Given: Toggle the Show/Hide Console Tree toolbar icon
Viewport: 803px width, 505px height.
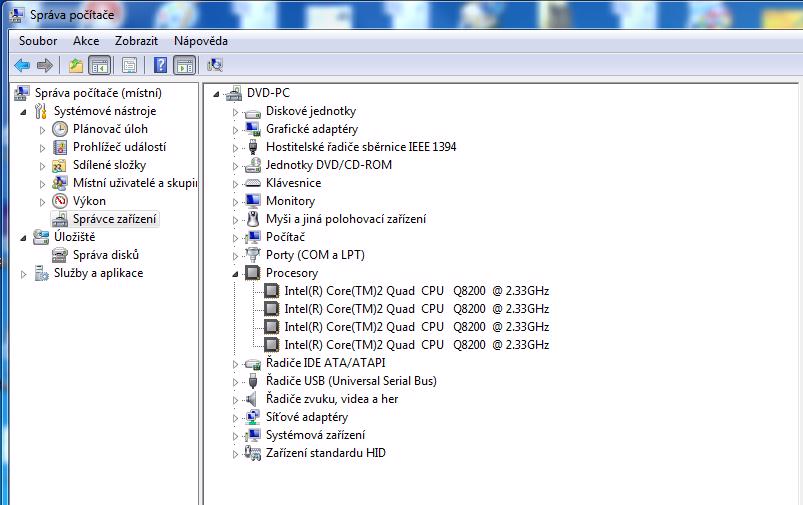Looking at the screenshot, I should [x=100, y=65].
